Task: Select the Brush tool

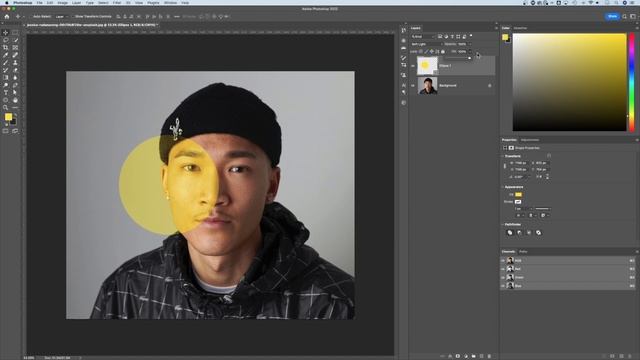Action: [x=6, y=63]
